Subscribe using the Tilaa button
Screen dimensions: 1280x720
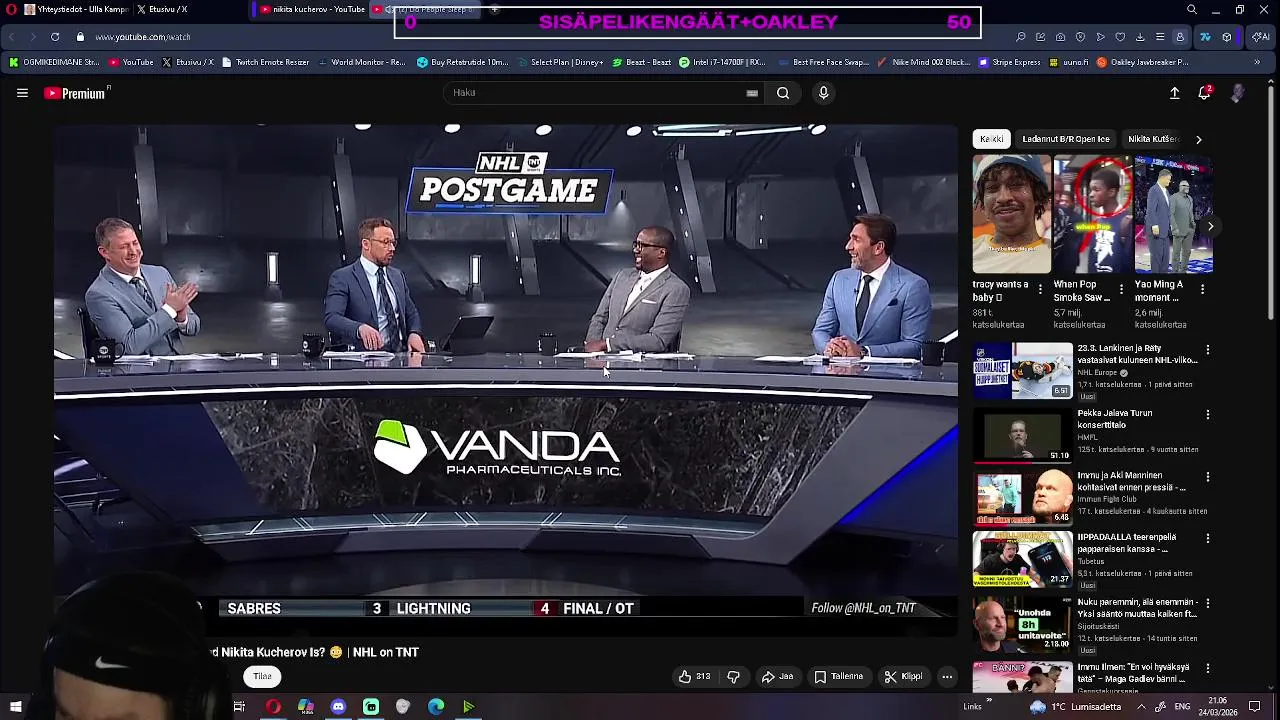tap(262, 677)
